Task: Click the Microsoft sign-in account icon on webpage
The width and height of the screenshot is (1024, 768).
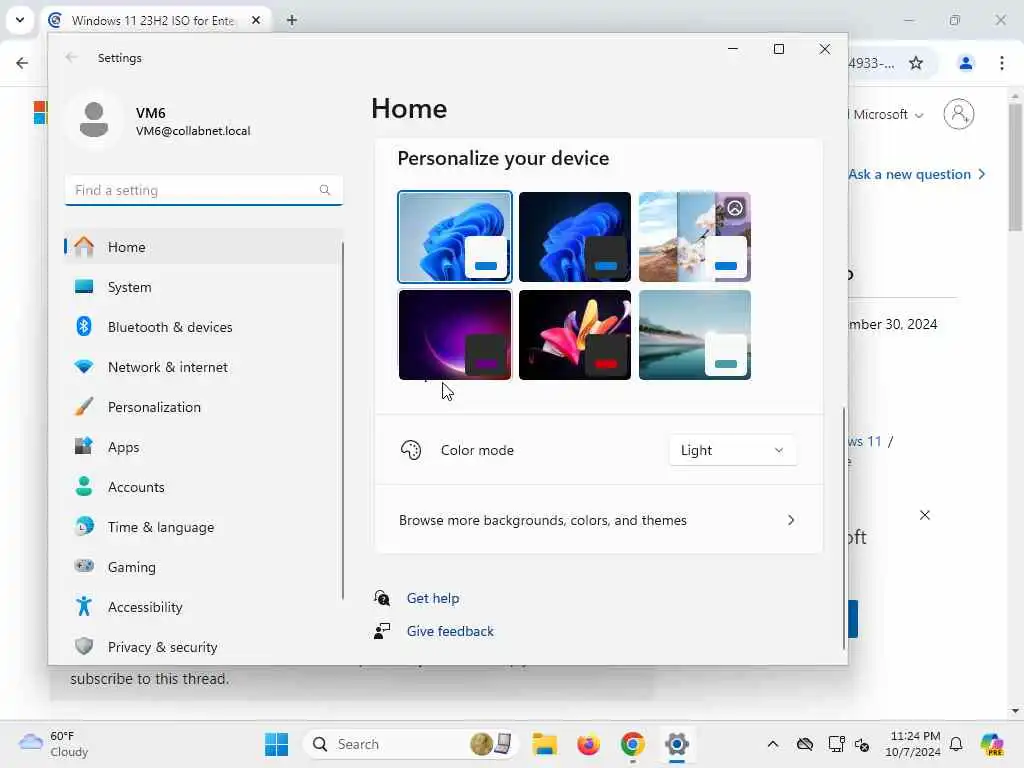Action: point(959,114)
